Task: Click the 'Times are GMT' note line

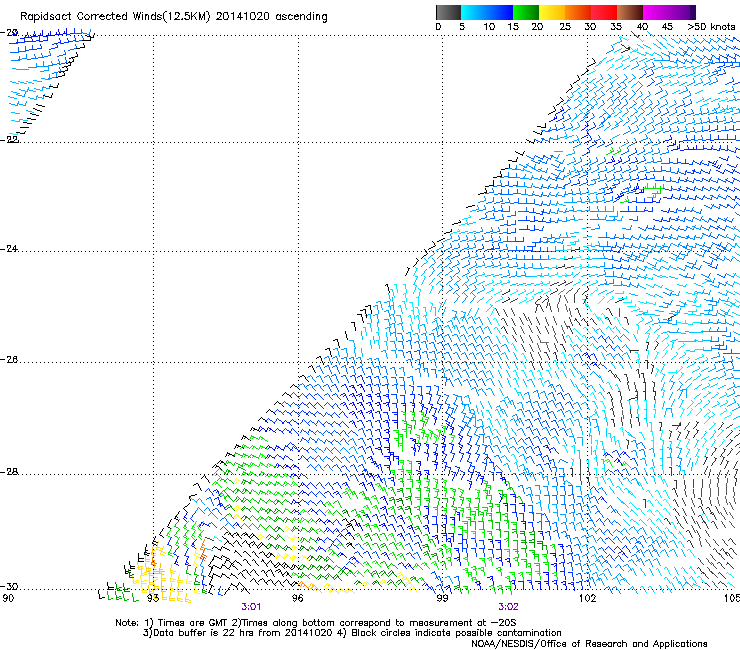Action: pyautogui.click(x=316, y=623)
